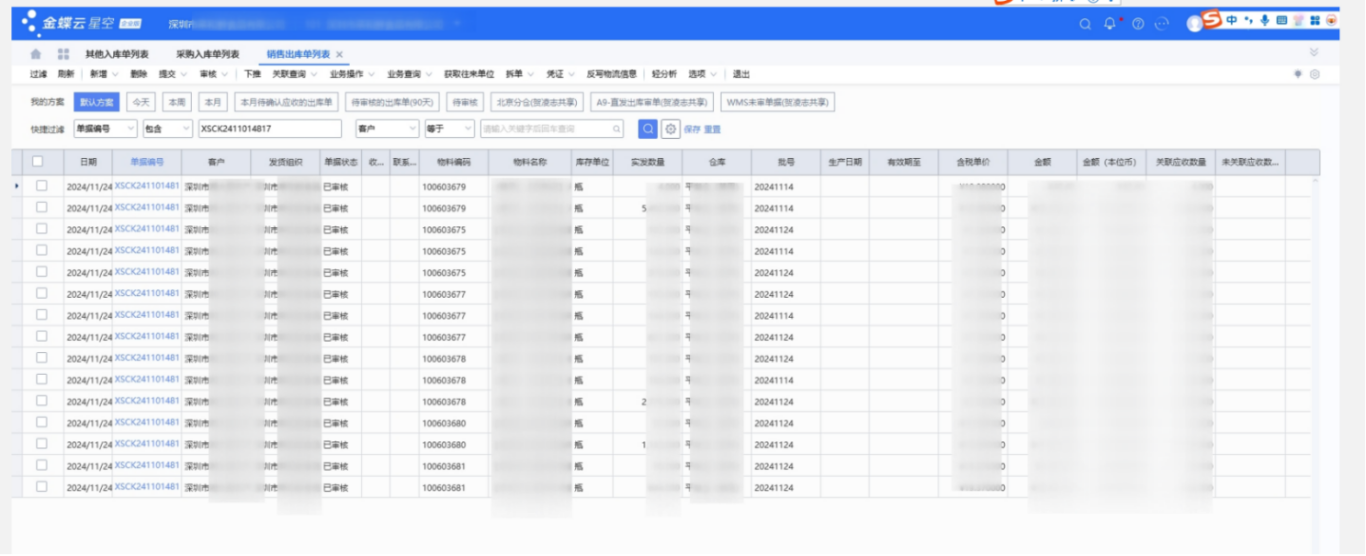Open the 选项 dropdown
Image resolution: width=1366 pixels, height=556 pixels.
pos(701,74)
